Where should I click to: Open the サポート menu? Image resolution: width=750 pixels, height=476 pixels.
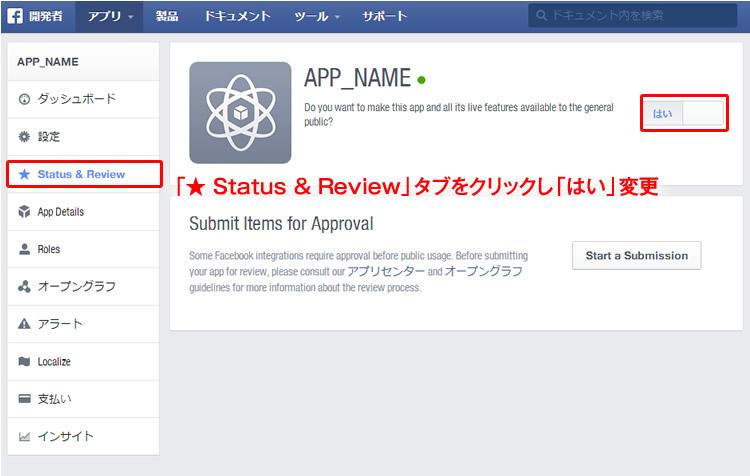(384, 16)
